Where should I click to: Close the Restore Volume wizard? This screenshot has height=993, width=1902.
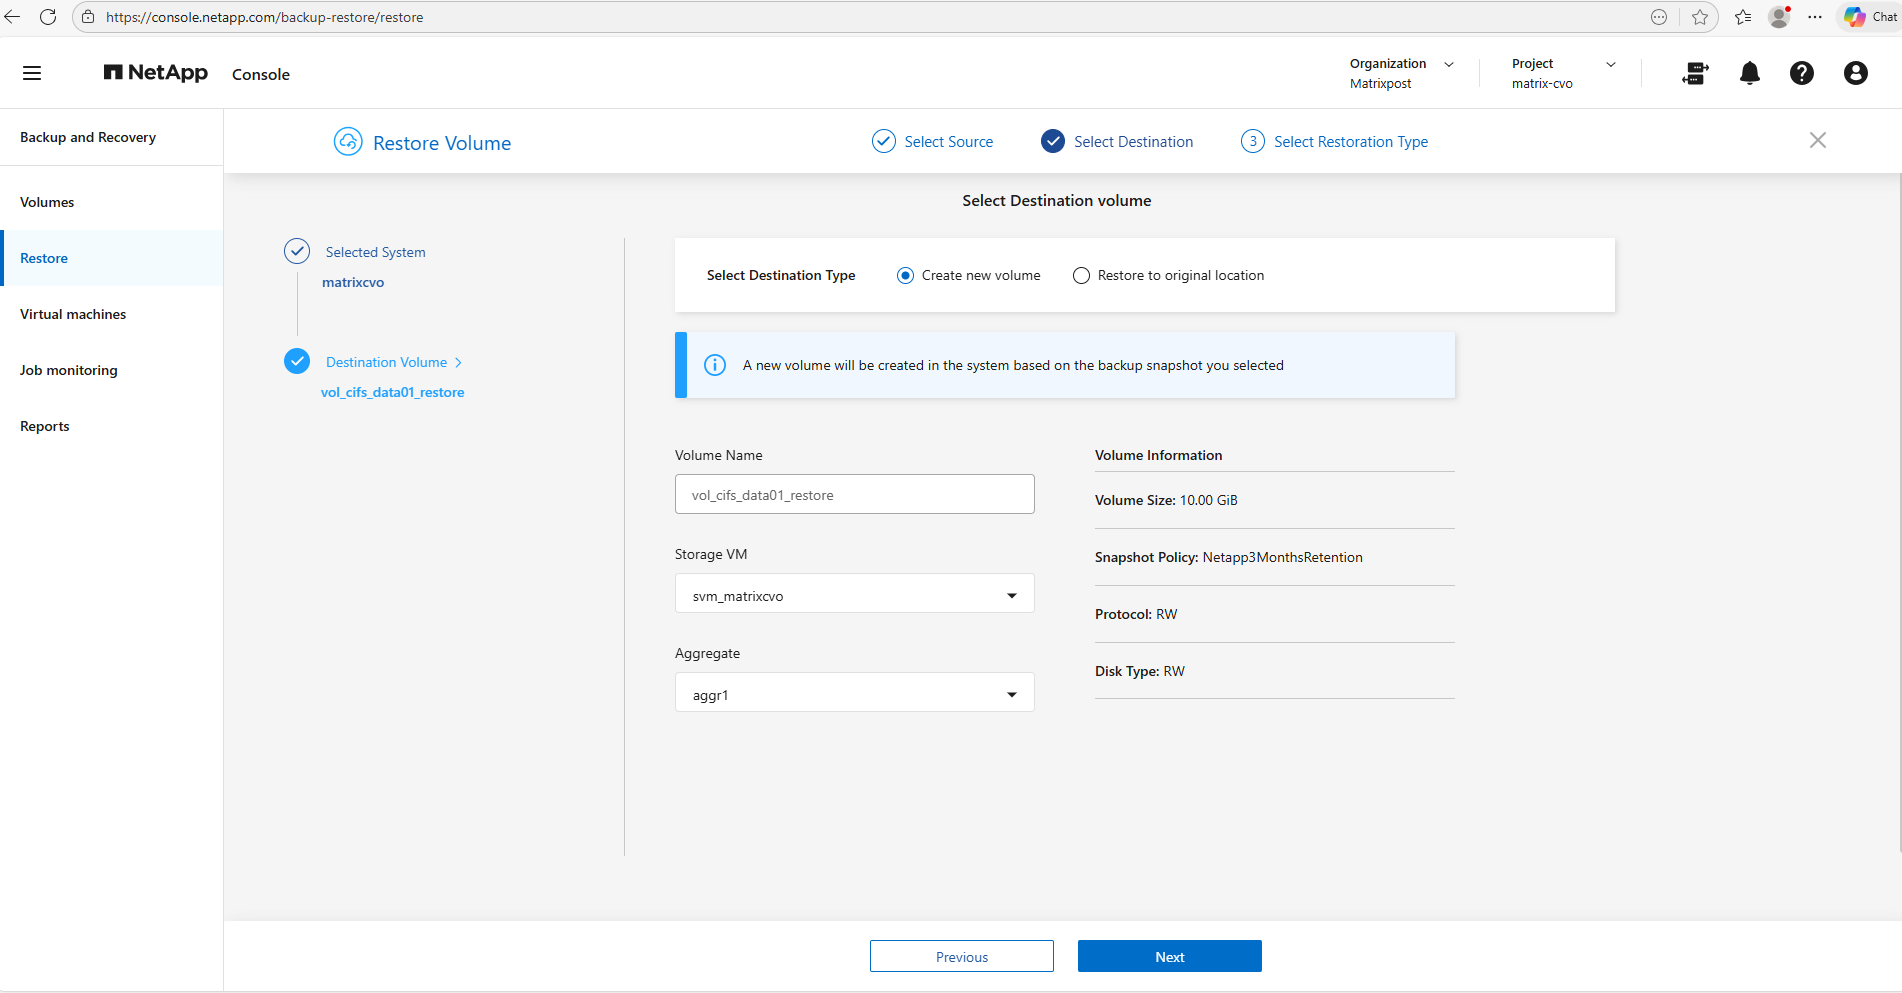click(1817, 141)
